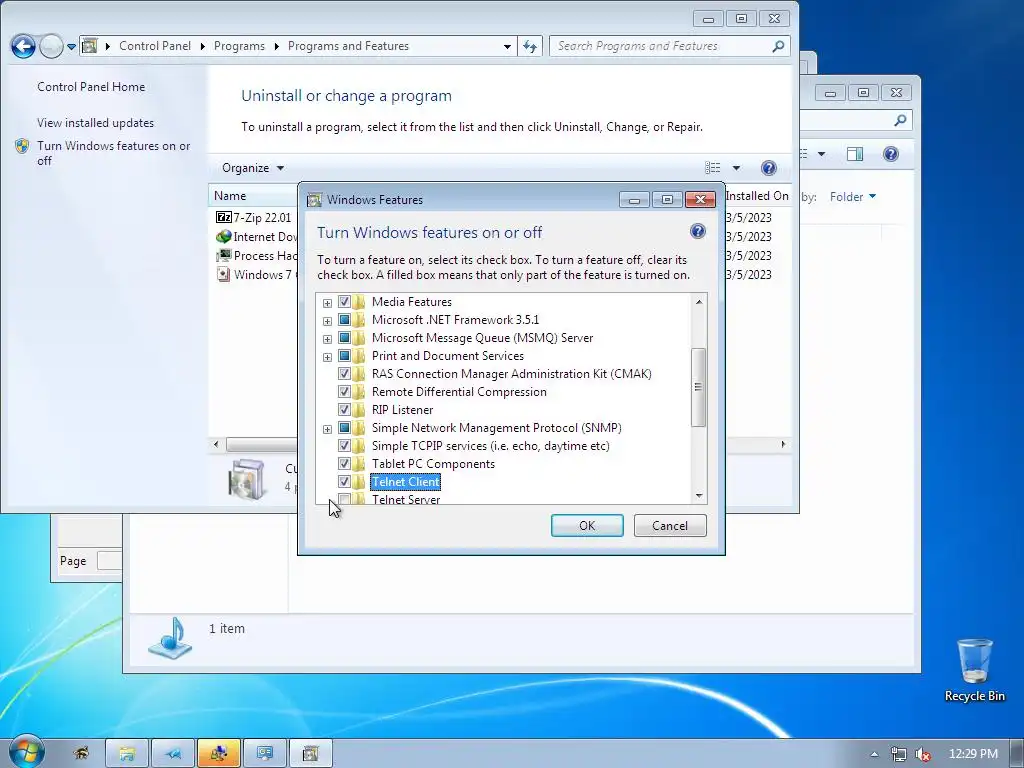Click Programs breadcrumb in address bar
Viewport: 1024px width, 768px height.
[239, 46]
